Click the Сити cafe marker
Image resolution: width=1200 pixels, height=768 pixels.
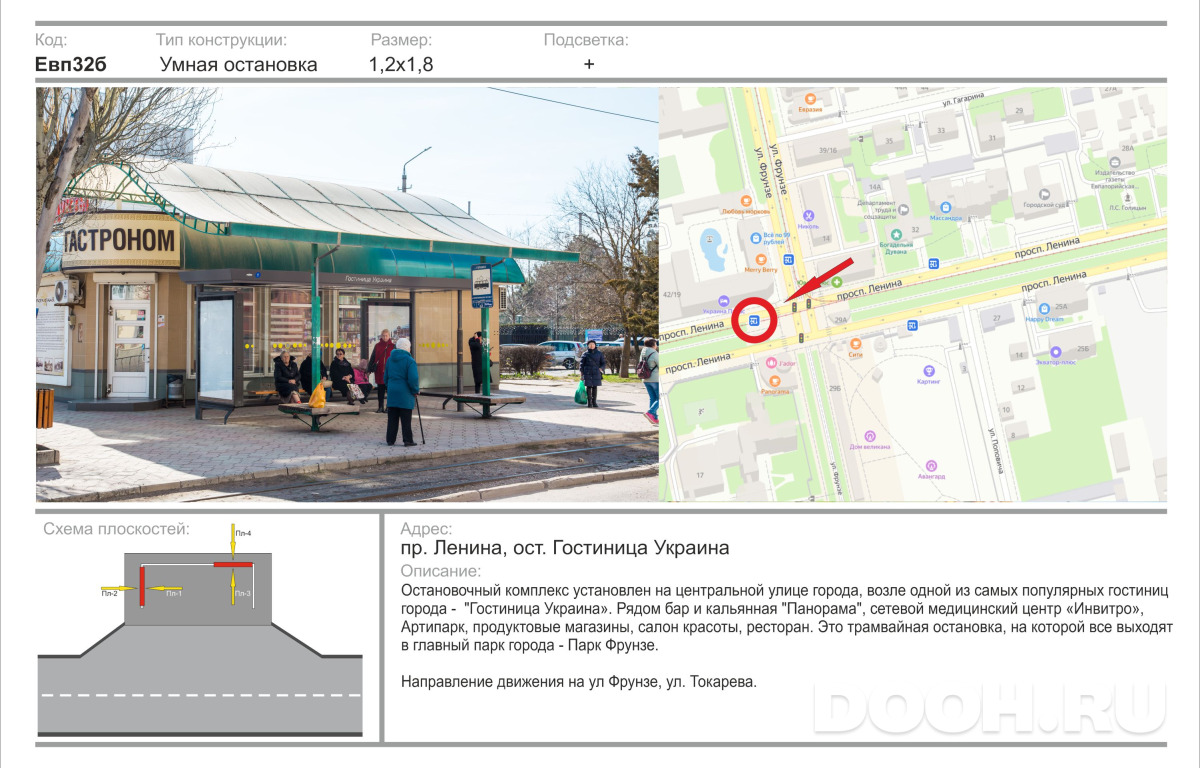click(855, 343)
